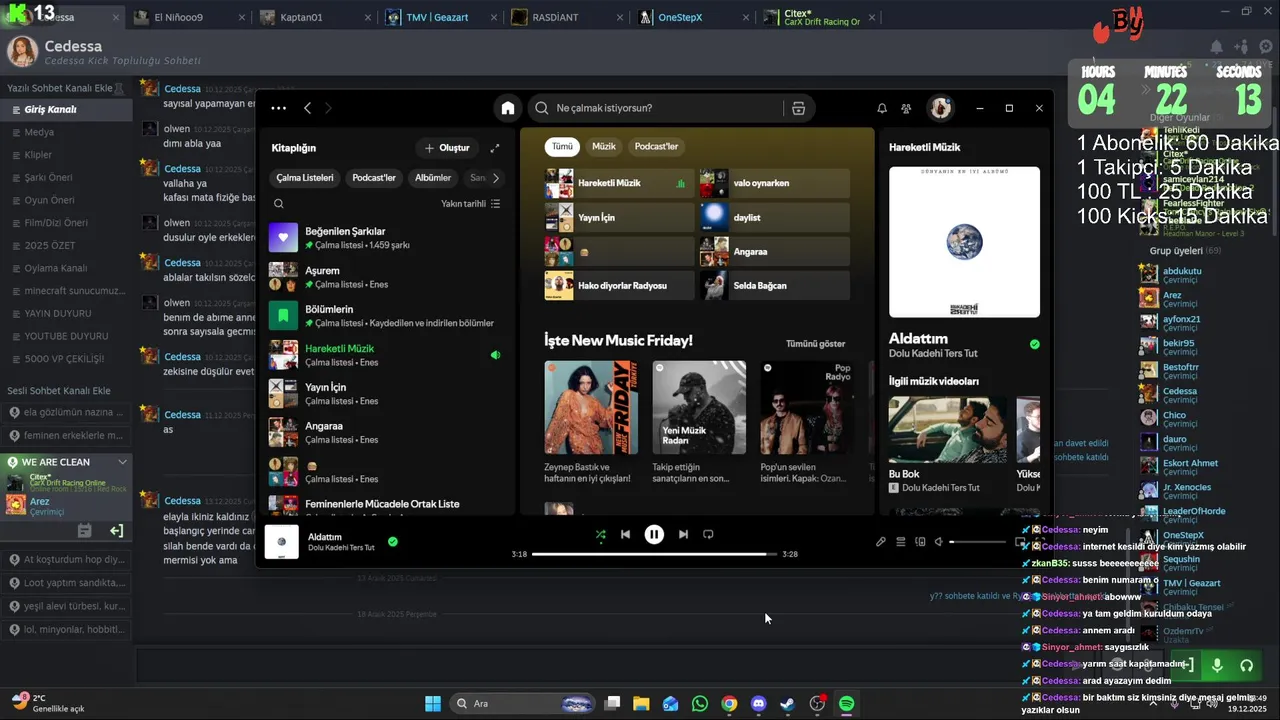Screen dimensions: 1280x720
Task: Select the 'Tümü' filter chip
Action: tap(562, 146)
